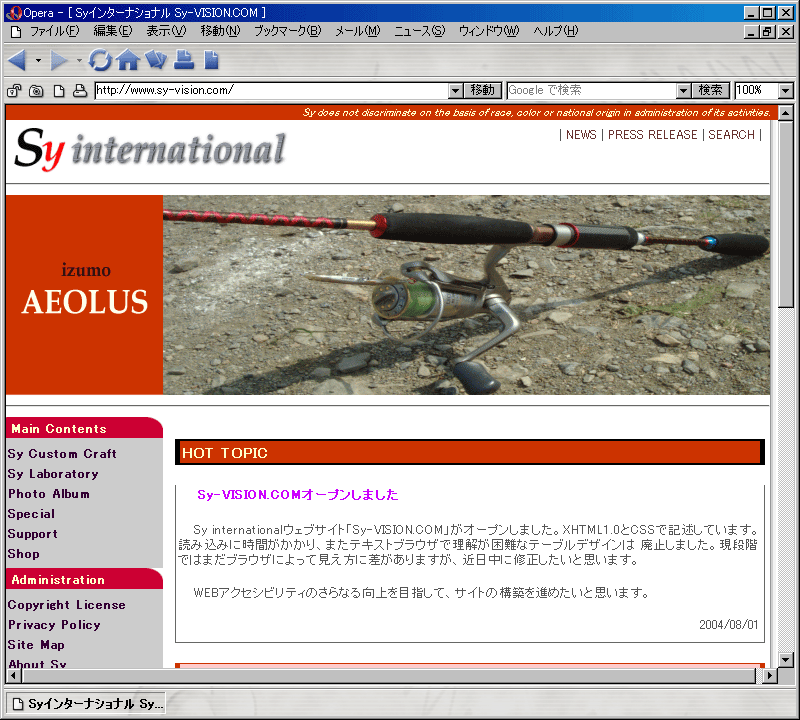Click the Sy international logo
800x720 pixels.
(149, 149)
